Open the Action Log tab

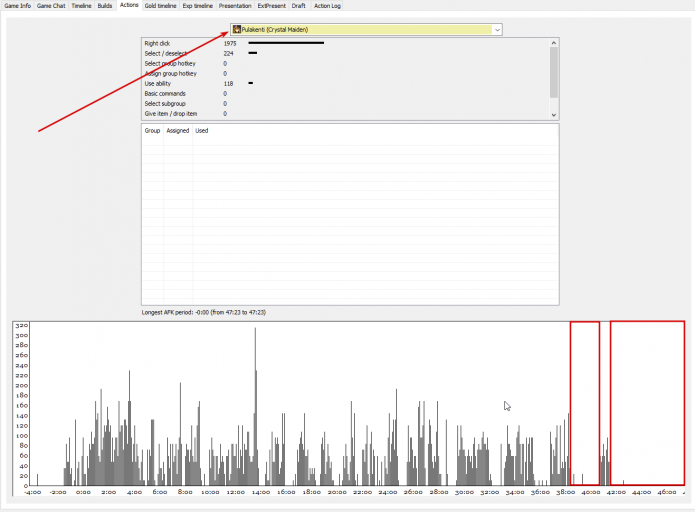click(x=327, y=6)
